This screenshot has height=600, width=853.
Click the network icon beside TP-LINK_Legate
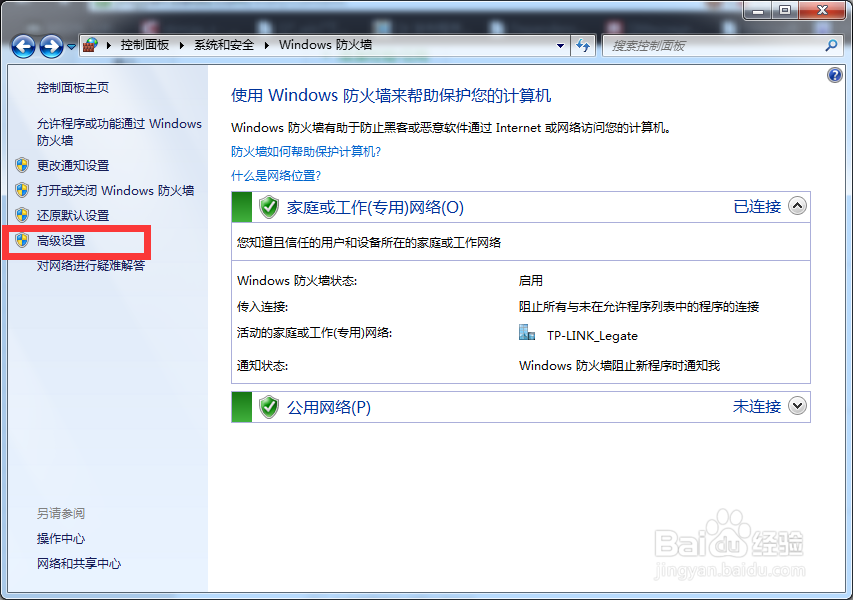(x=527, y=335)
